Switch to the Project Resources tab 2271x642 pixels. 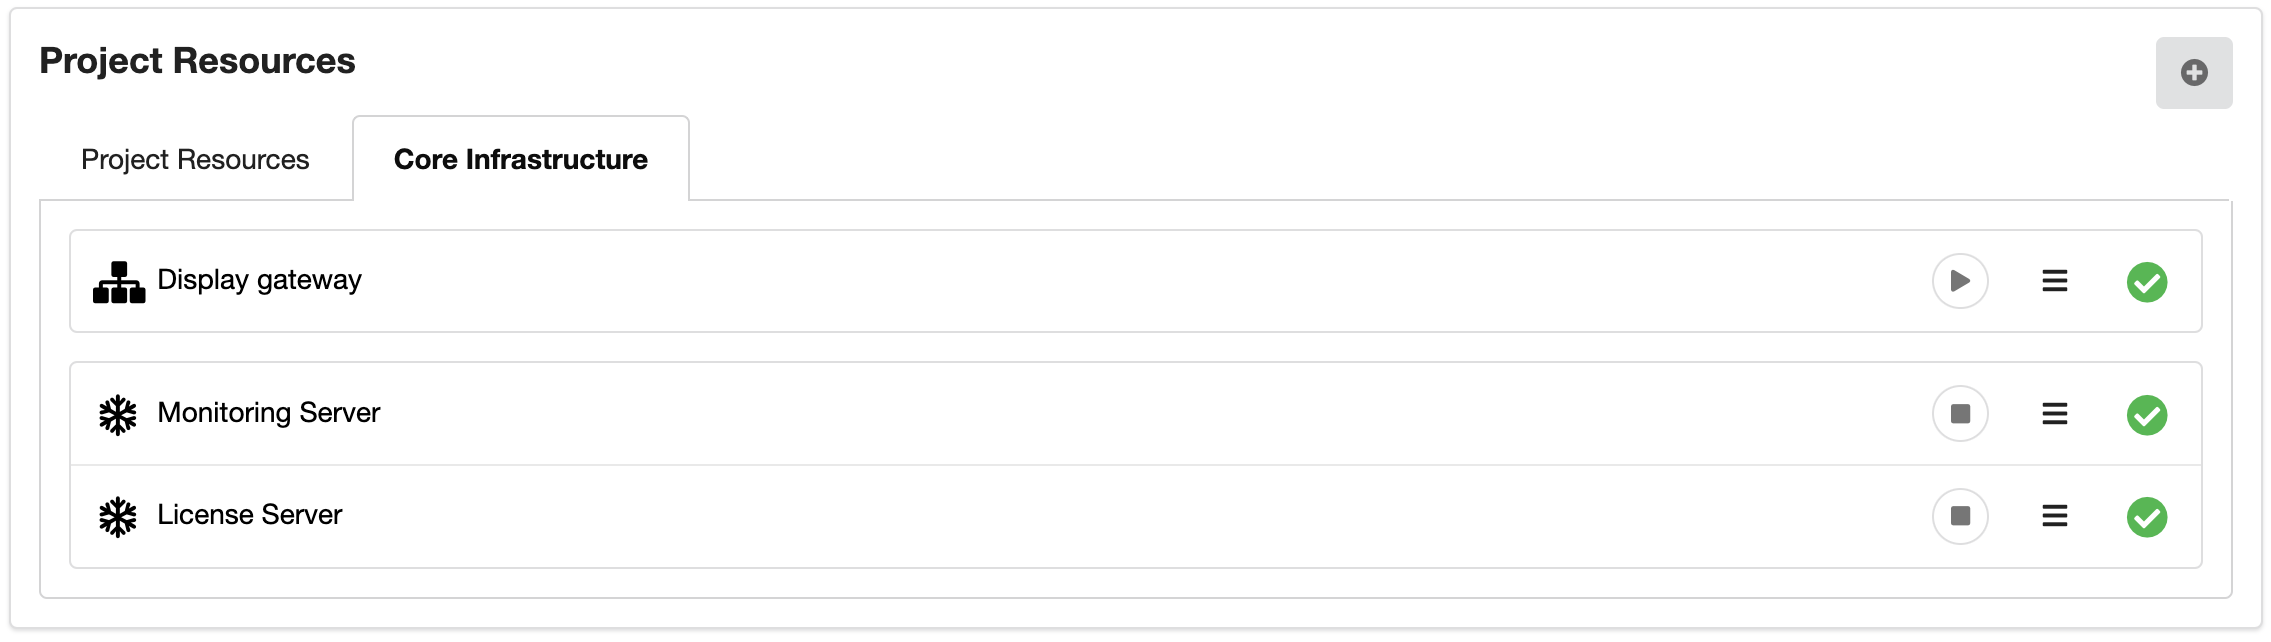pos(195,160)
